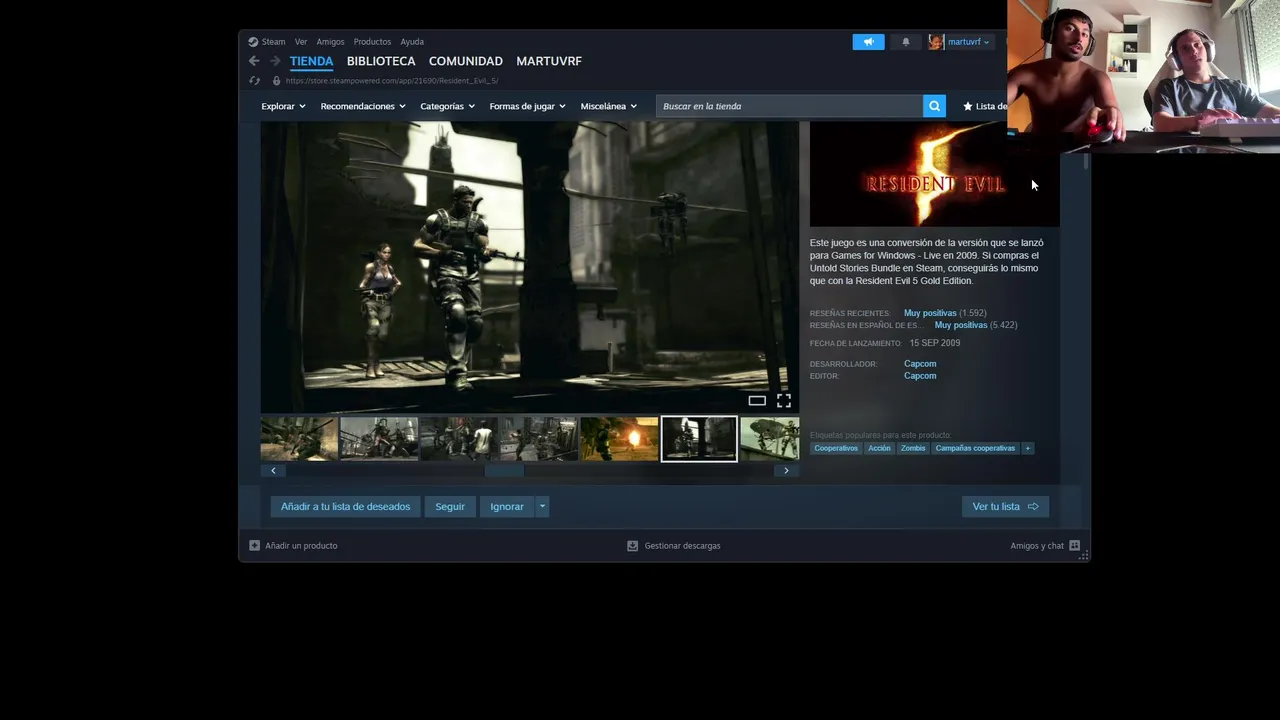Click the right arrow under thumbnails
This screenshot has width=1280, height=720.
(x=786, y=470)
